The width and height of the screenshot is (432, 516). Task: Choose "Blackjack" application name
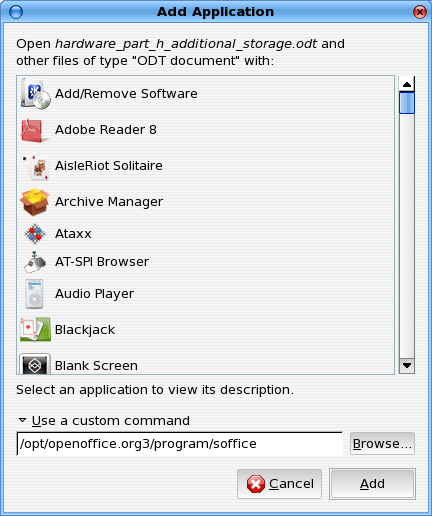point(85,330)
